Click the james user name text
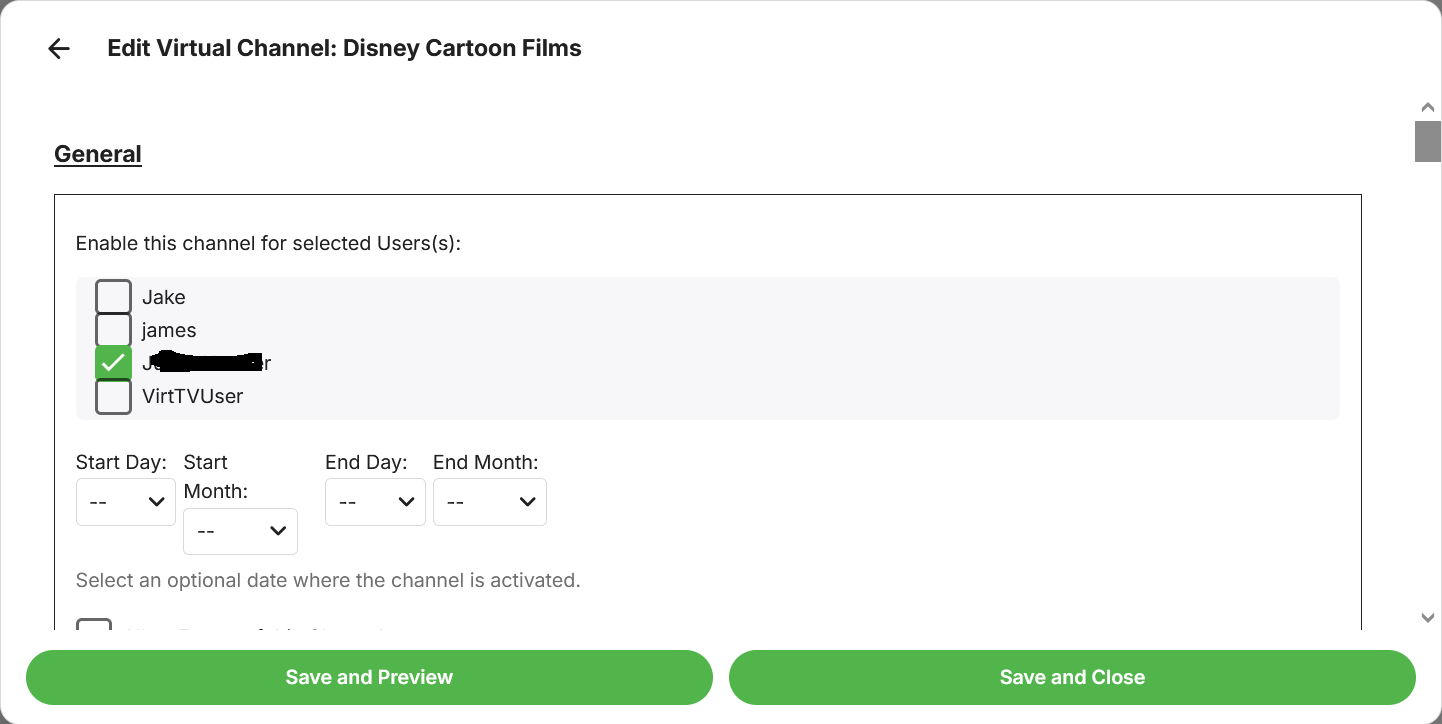The image size is (1442, 724). (169, 330)
